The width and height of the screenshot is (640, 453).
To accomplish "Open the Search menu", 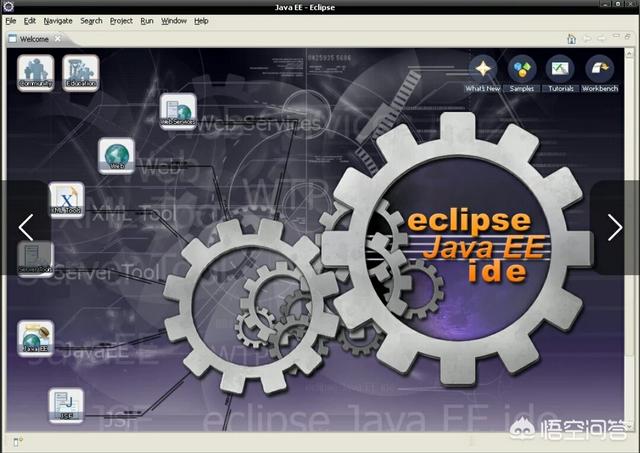I will click(x=91, y=21).
